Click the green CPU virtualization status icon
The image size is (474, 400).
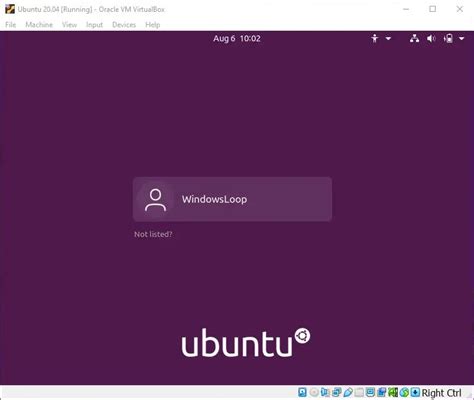pyautogui.click(x=393, y=392)
